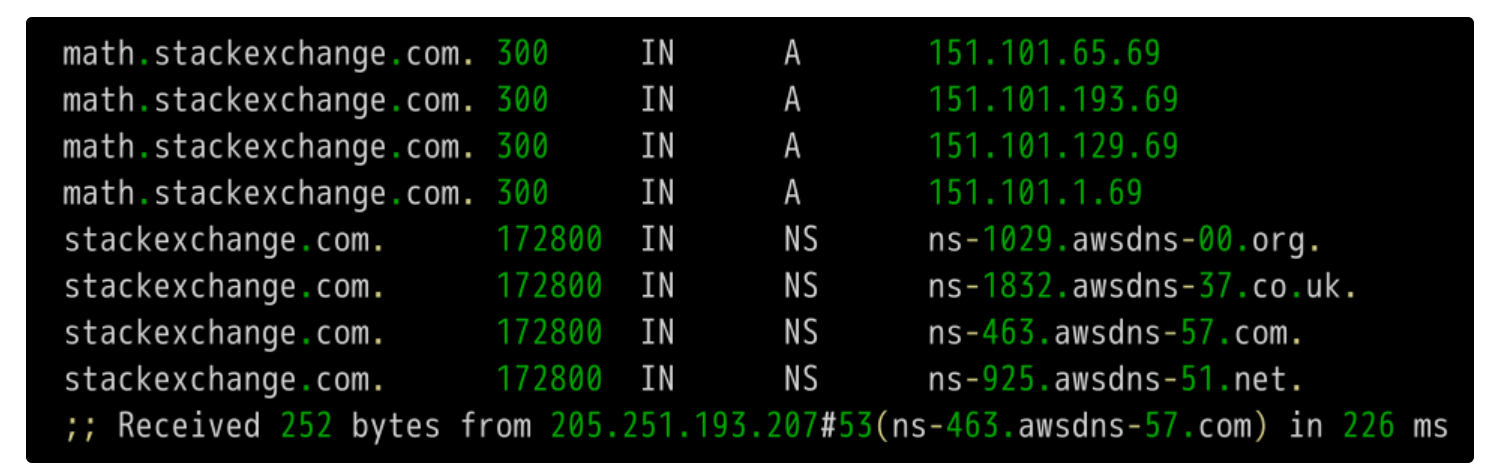
Task: Click math.stackexchange.com. in the 151.101.65.69 row
Action: [x=268, y=53]
